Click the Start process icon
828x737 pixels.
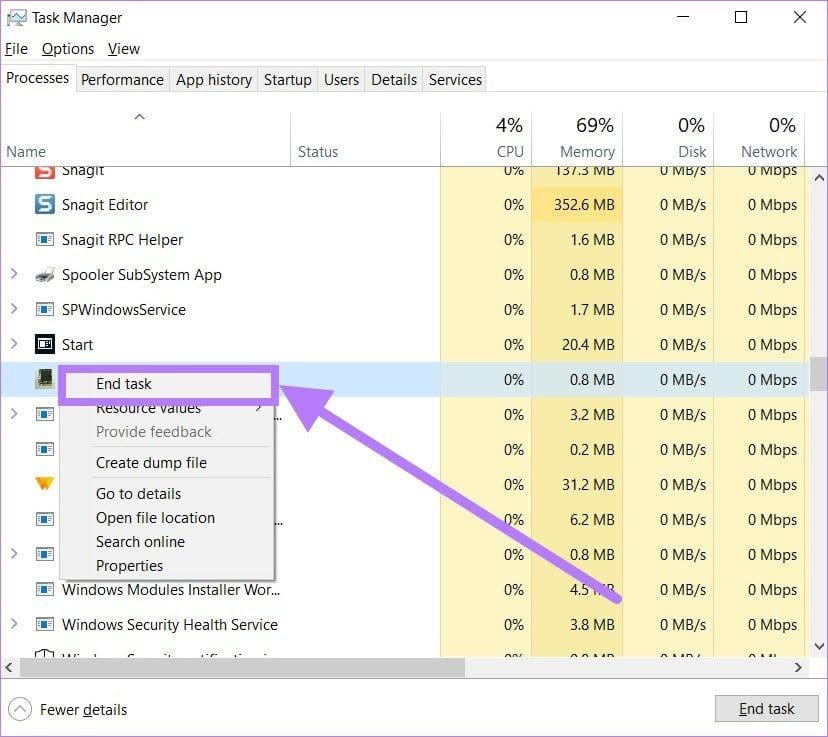point(44,344)
